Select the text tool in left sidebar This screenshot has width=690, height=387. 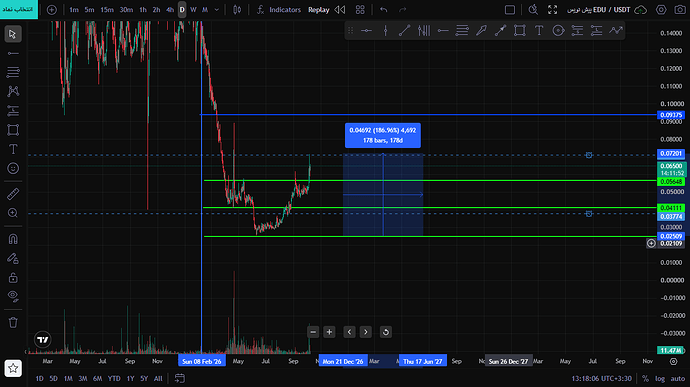(13, 149)
